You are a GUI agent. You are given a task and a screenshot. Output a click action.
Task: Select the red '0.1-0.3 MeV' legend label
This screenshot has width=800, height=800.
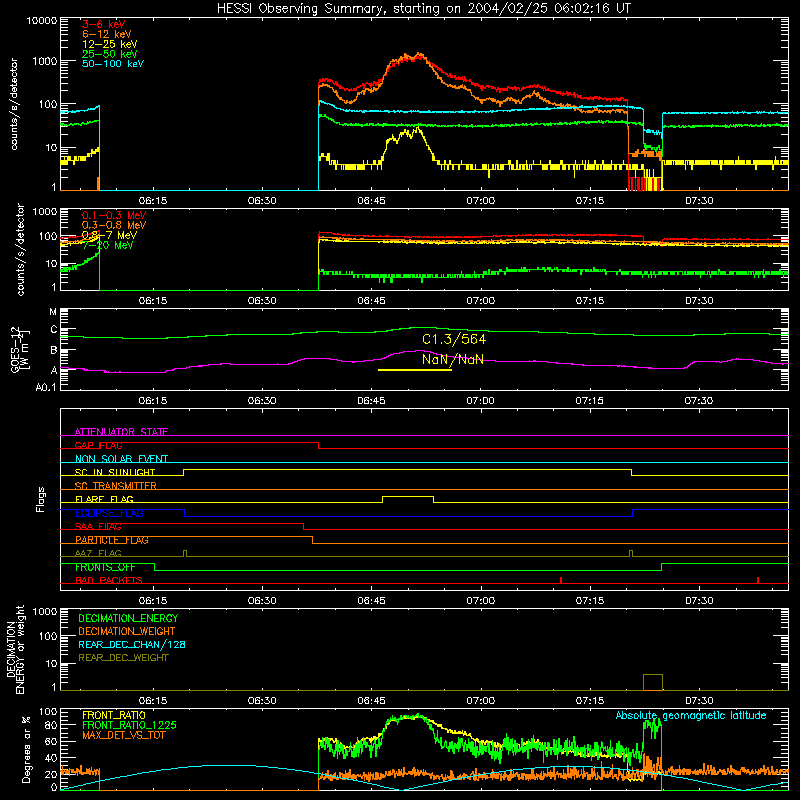114,215
